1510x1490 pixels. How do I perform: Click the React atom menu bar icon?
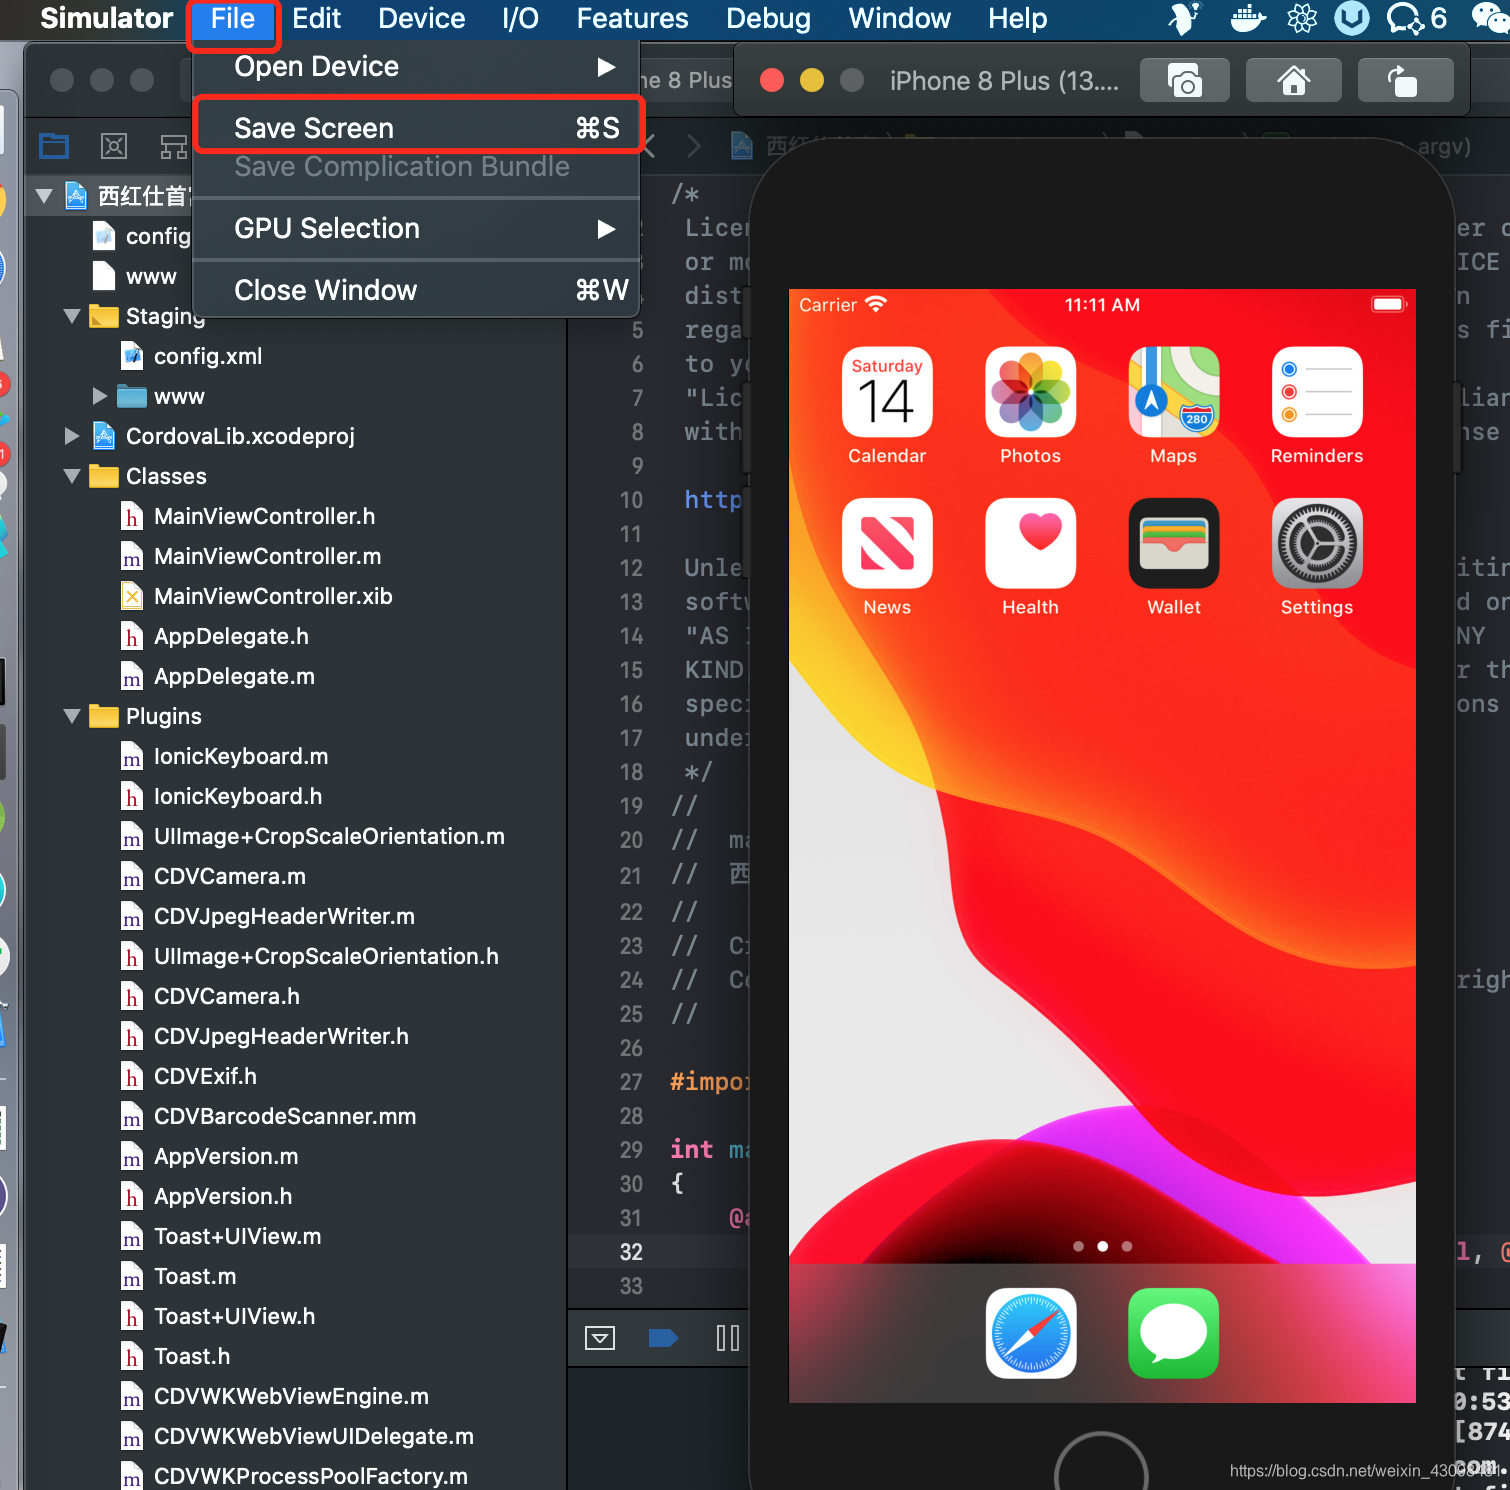click(x=1302, y=18)
